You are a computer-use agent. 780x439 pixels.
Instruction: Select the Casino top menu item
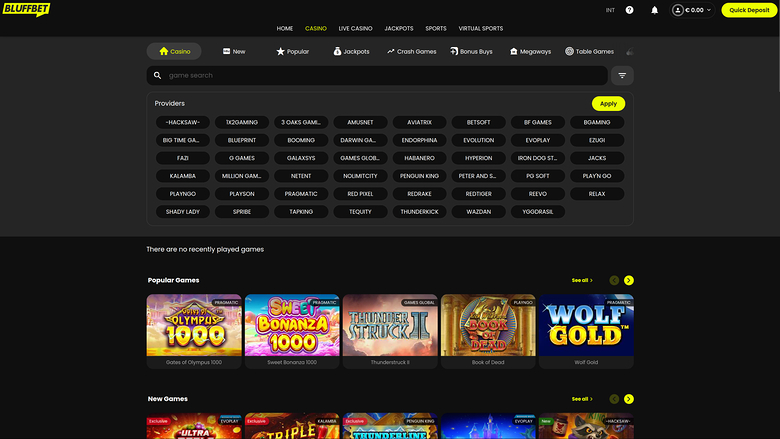316,28
